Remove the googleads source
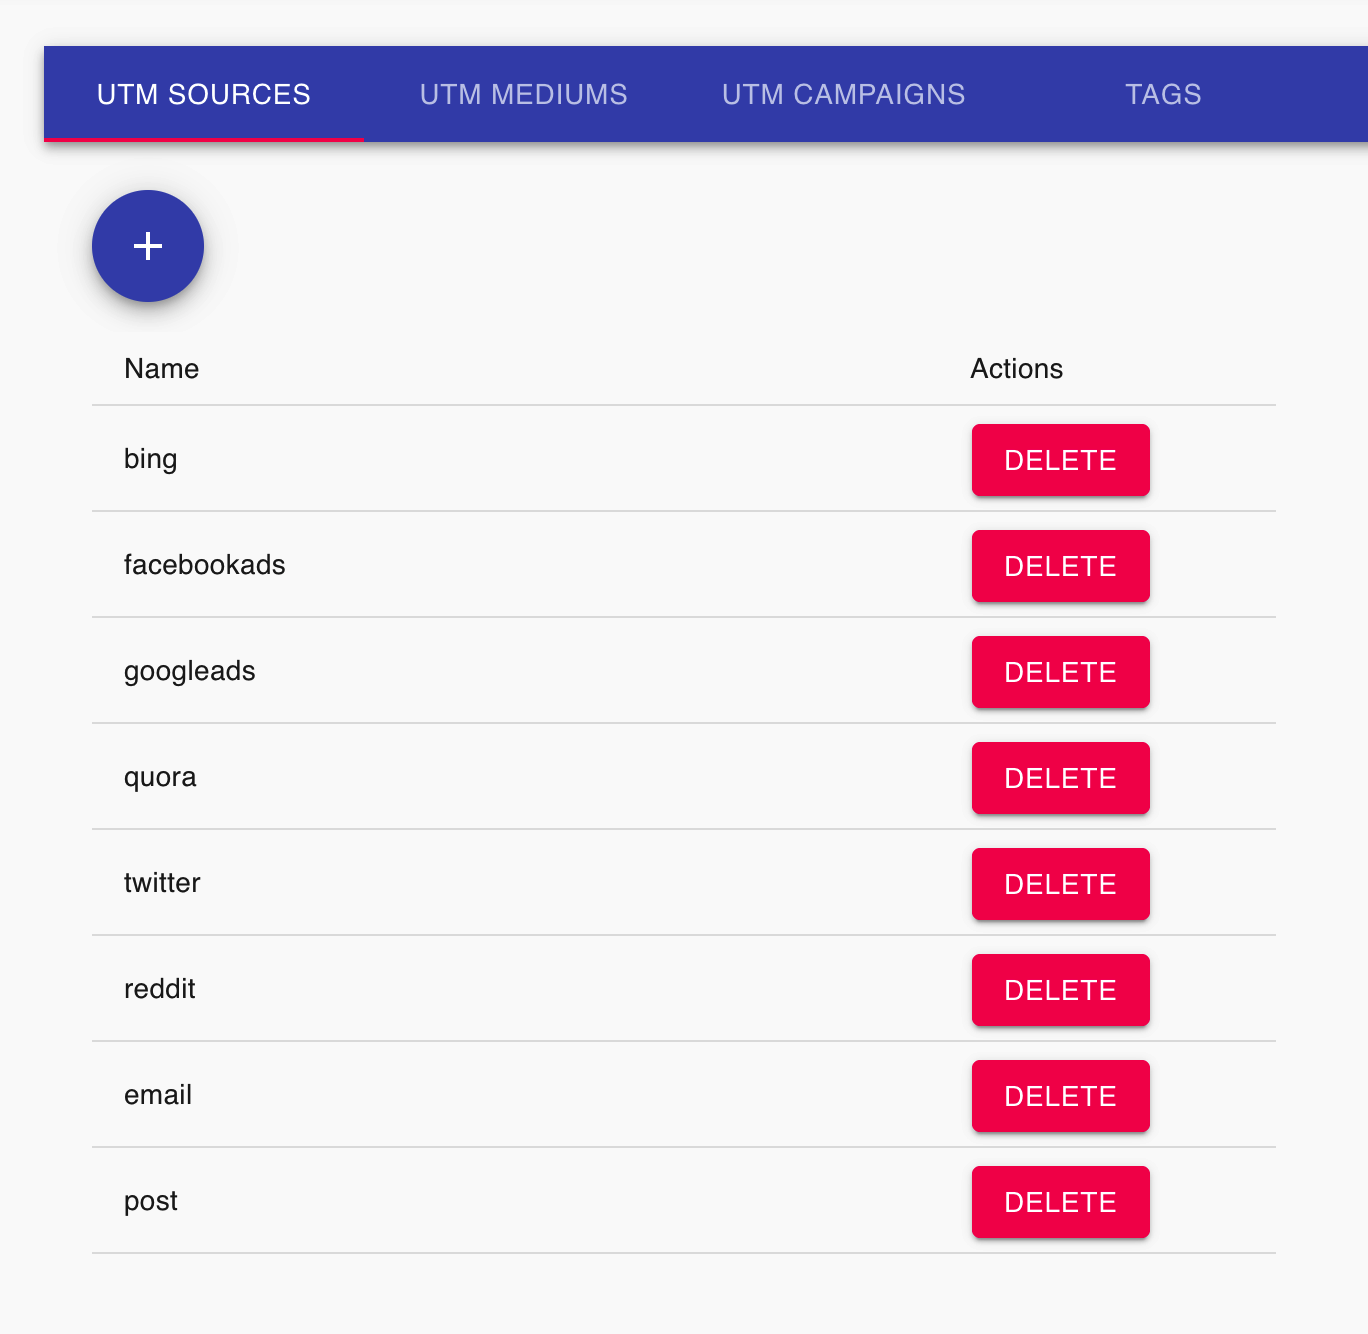The height and width of the screenshot is (1334, 1368). tap(1060, 672)
